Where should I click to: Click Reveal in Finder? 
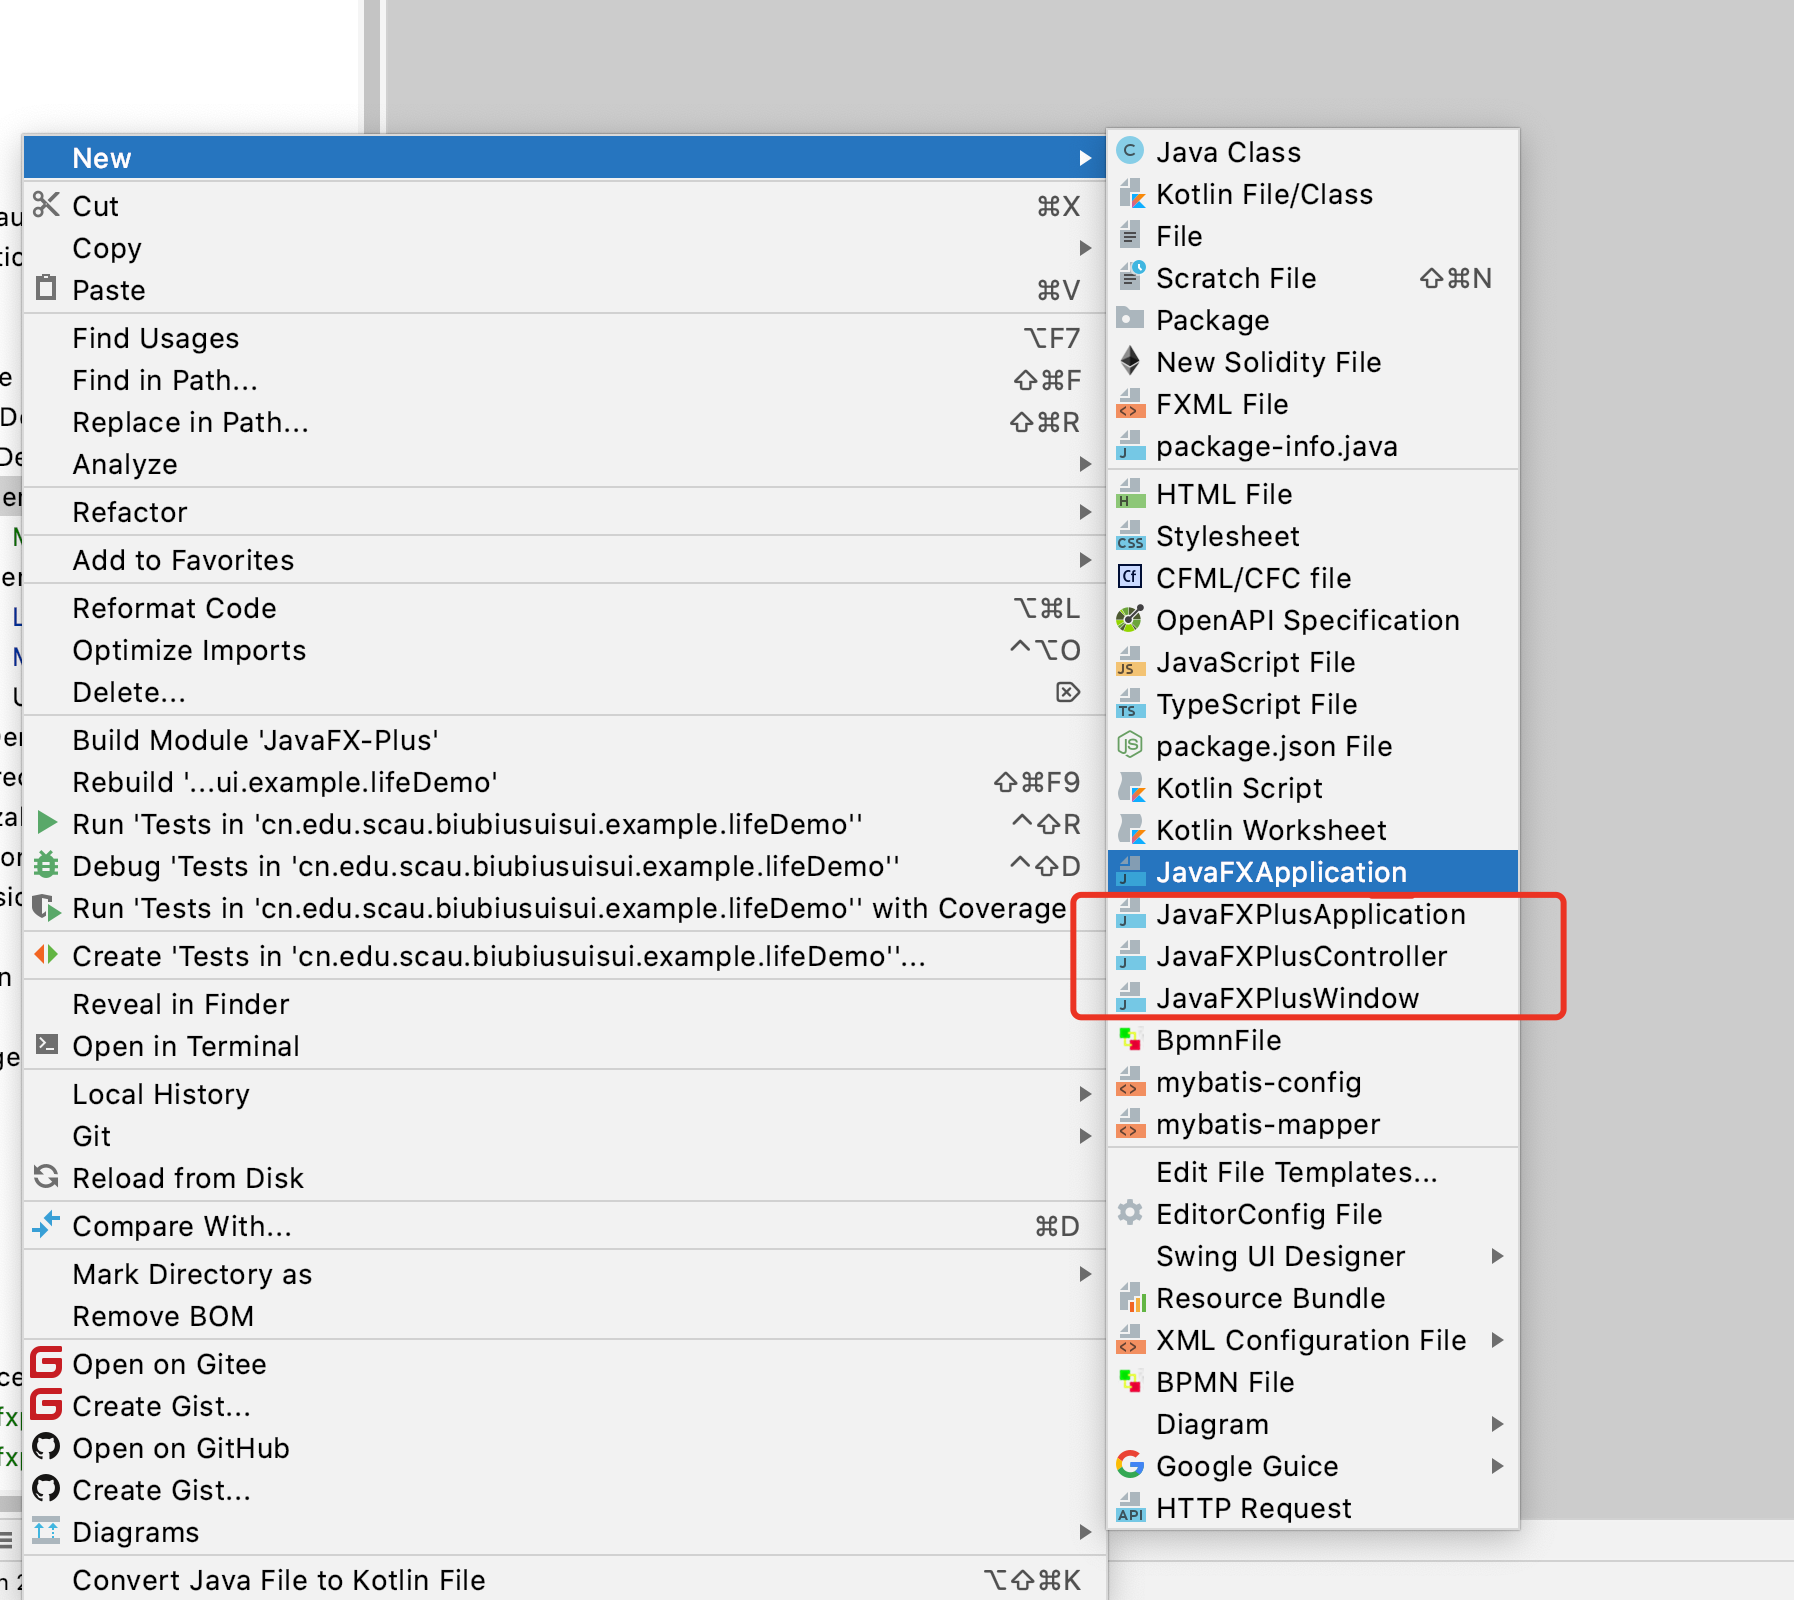tap(180, 1004)
